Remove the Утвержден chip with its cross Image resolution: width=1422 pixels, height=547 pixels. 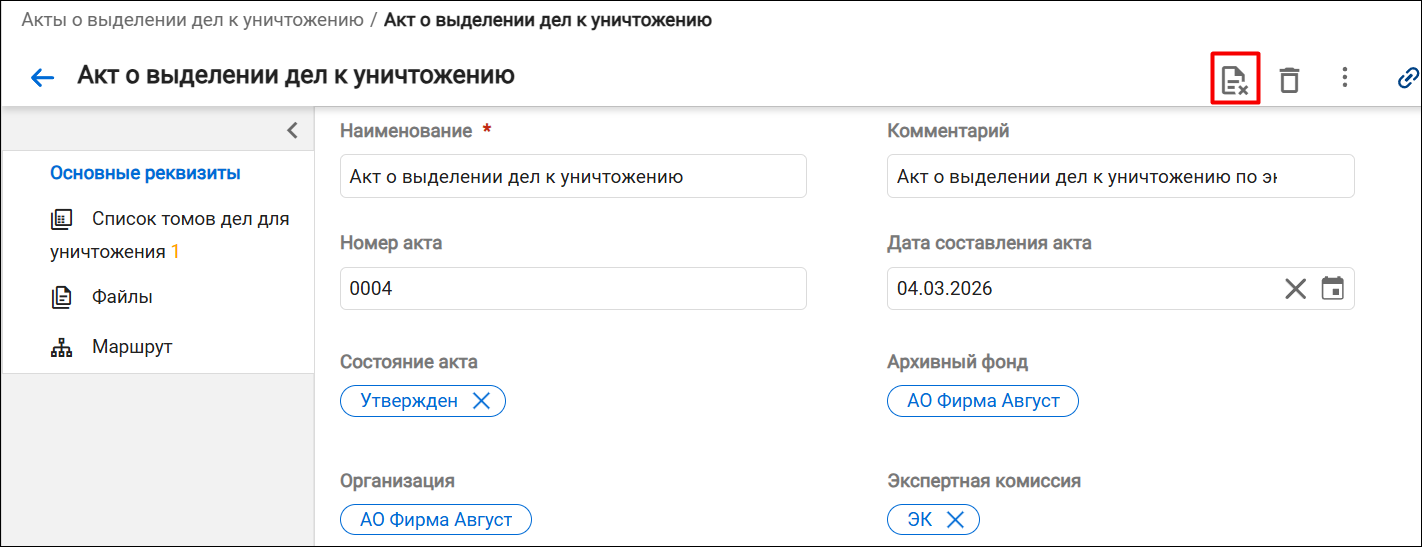click(x=481, y=401)
